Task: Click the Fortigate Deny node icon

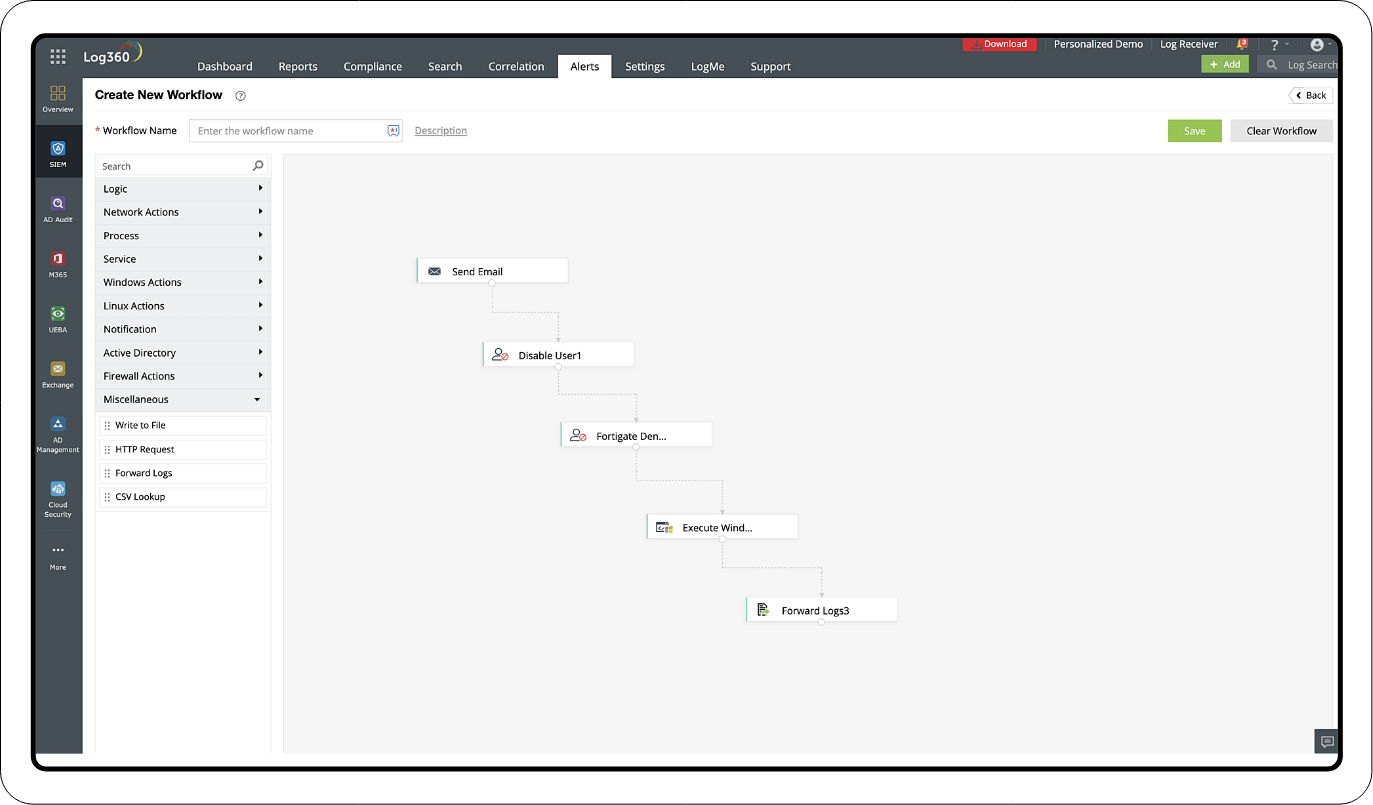Action: [578, 435]
